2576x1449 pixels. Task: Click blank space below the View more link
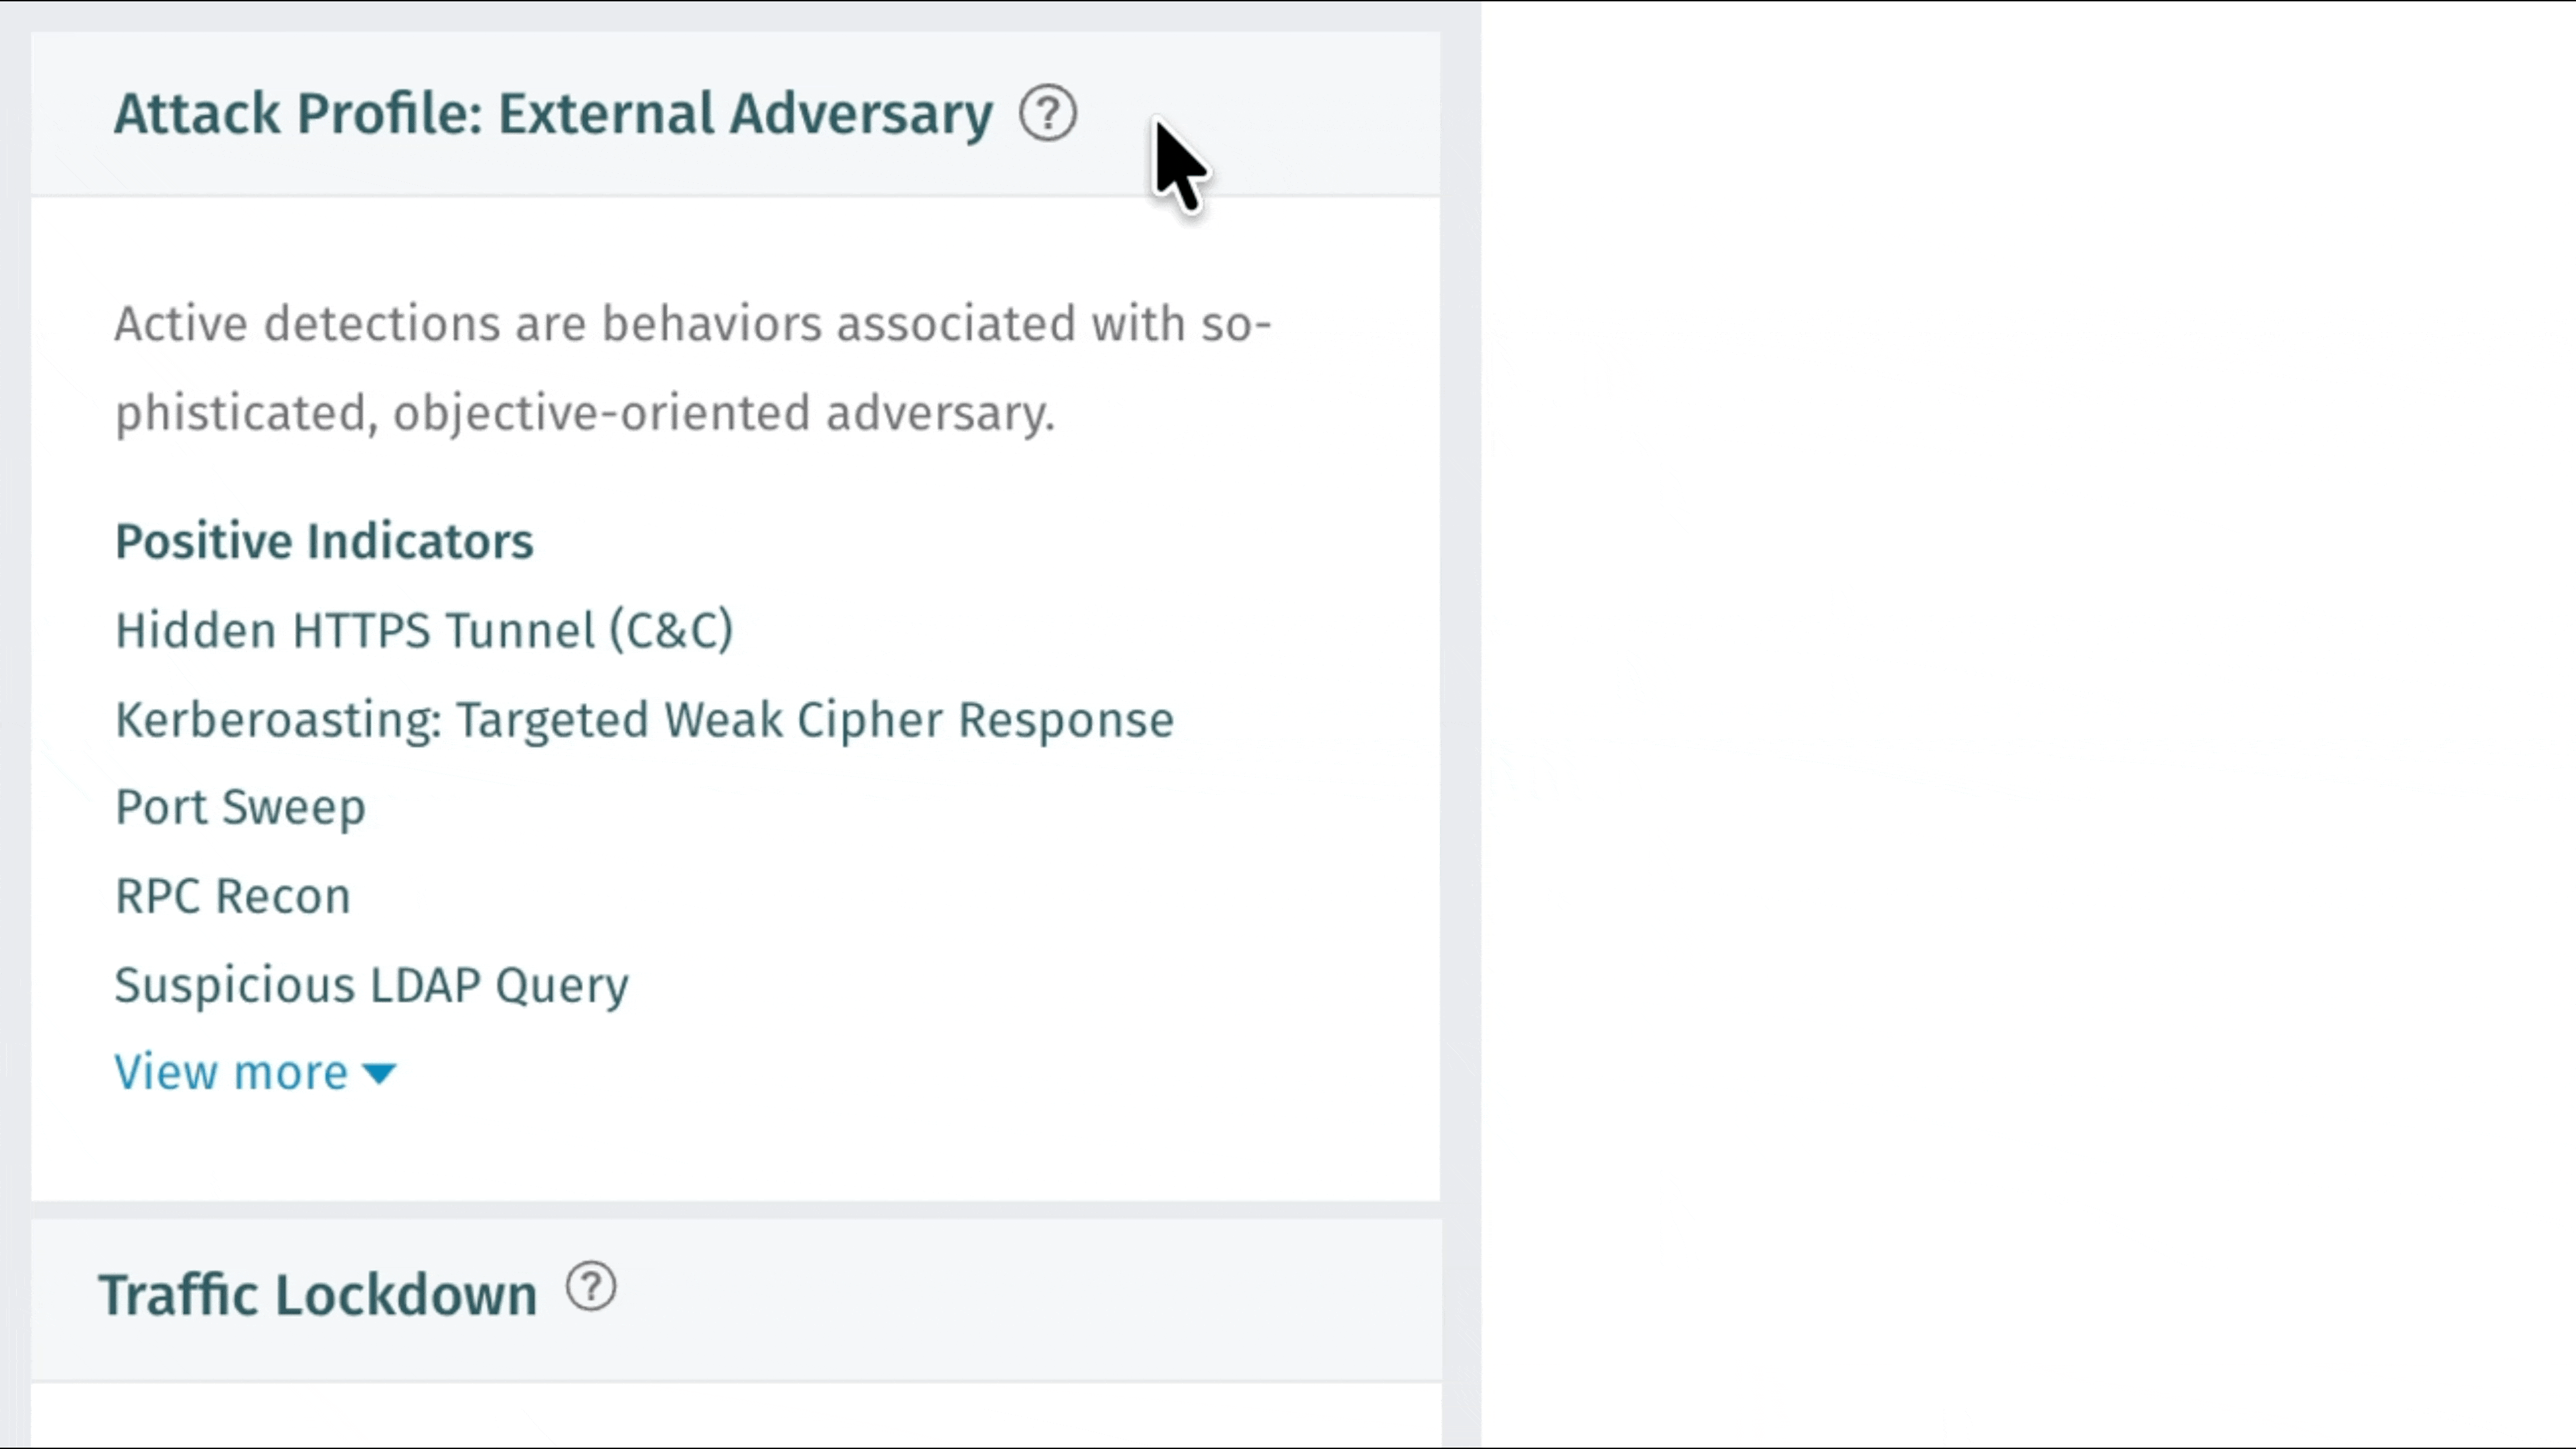pyautogui.click(x=735, y=1150)
